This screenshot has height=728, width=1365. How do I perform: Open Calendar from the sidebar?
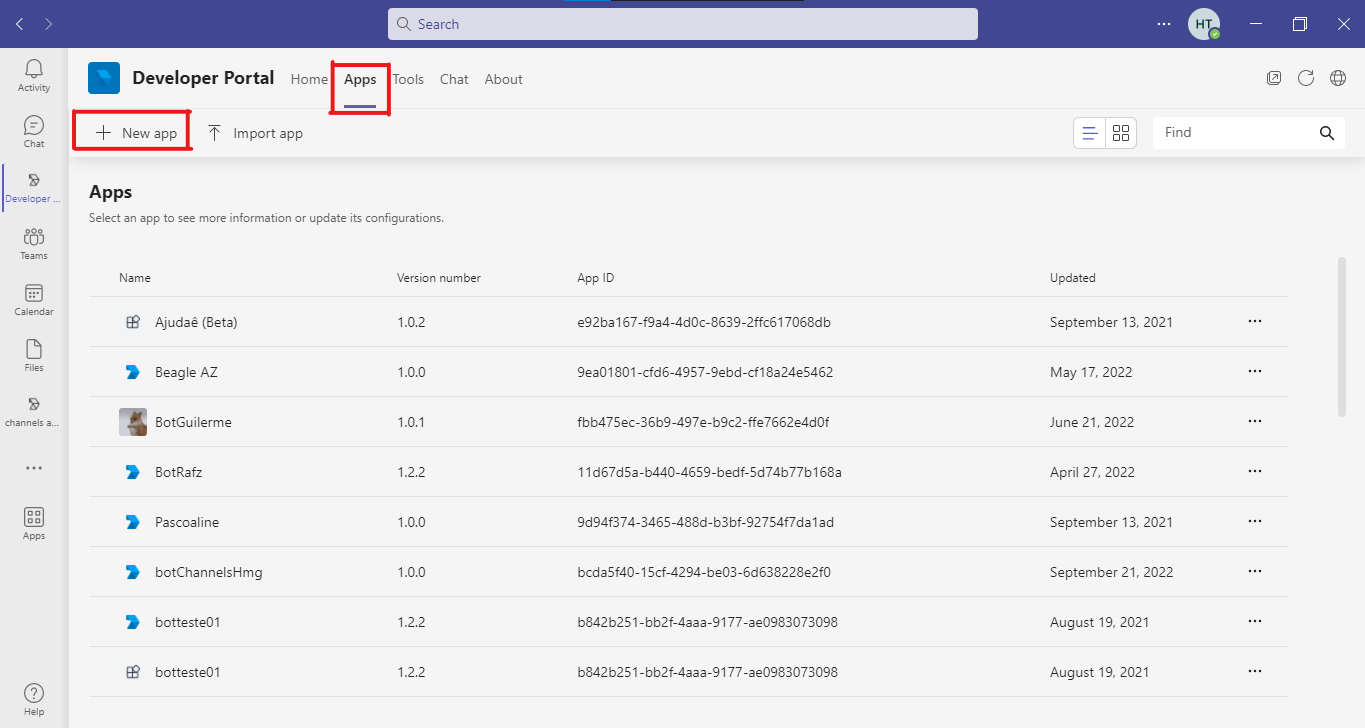[x=34, y=299]
